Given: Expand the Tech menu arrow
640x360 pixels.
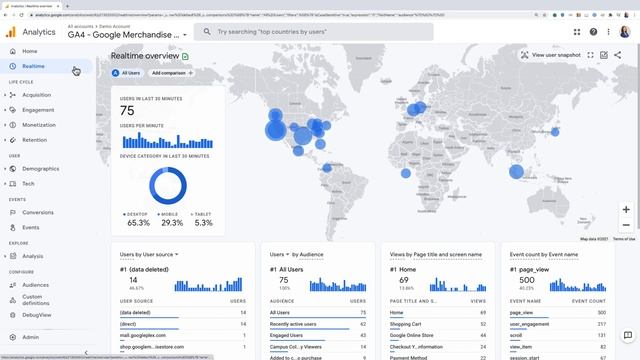Looking at the screenshot, I should pos(5,184).
